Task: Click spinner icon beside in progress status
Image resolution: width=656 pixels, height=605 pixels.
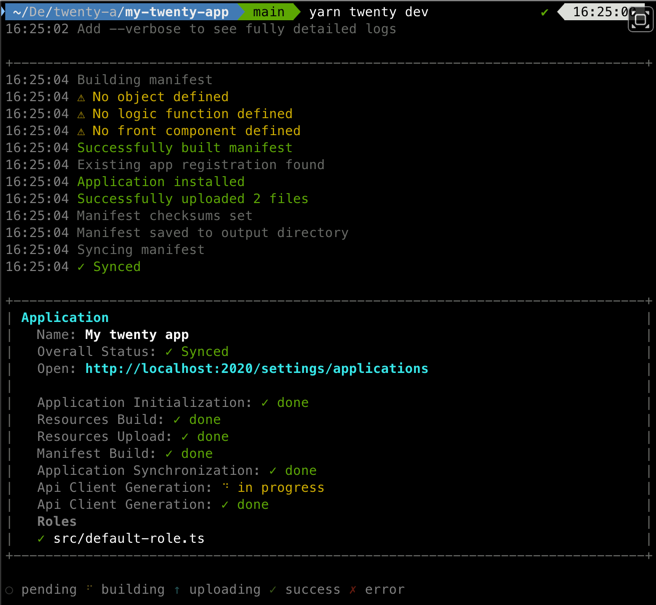Action: (x=226, y=487)
